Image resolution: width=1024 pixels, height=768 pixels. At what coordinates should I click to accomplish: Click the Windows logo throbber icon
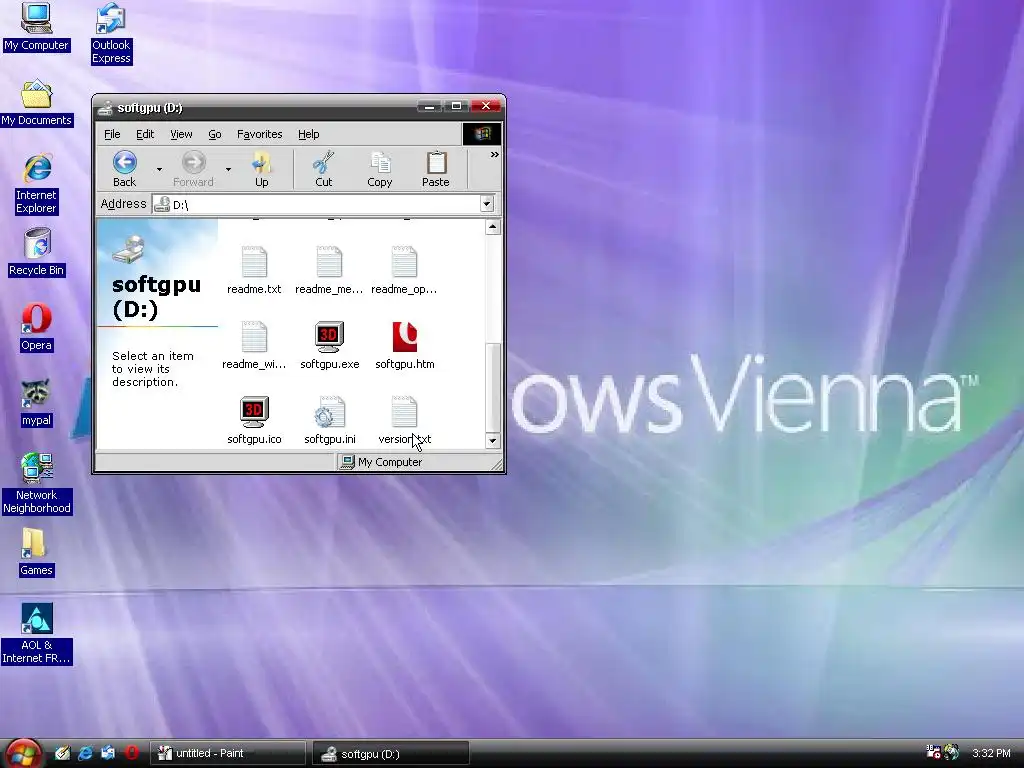click(x=482, y=134)
